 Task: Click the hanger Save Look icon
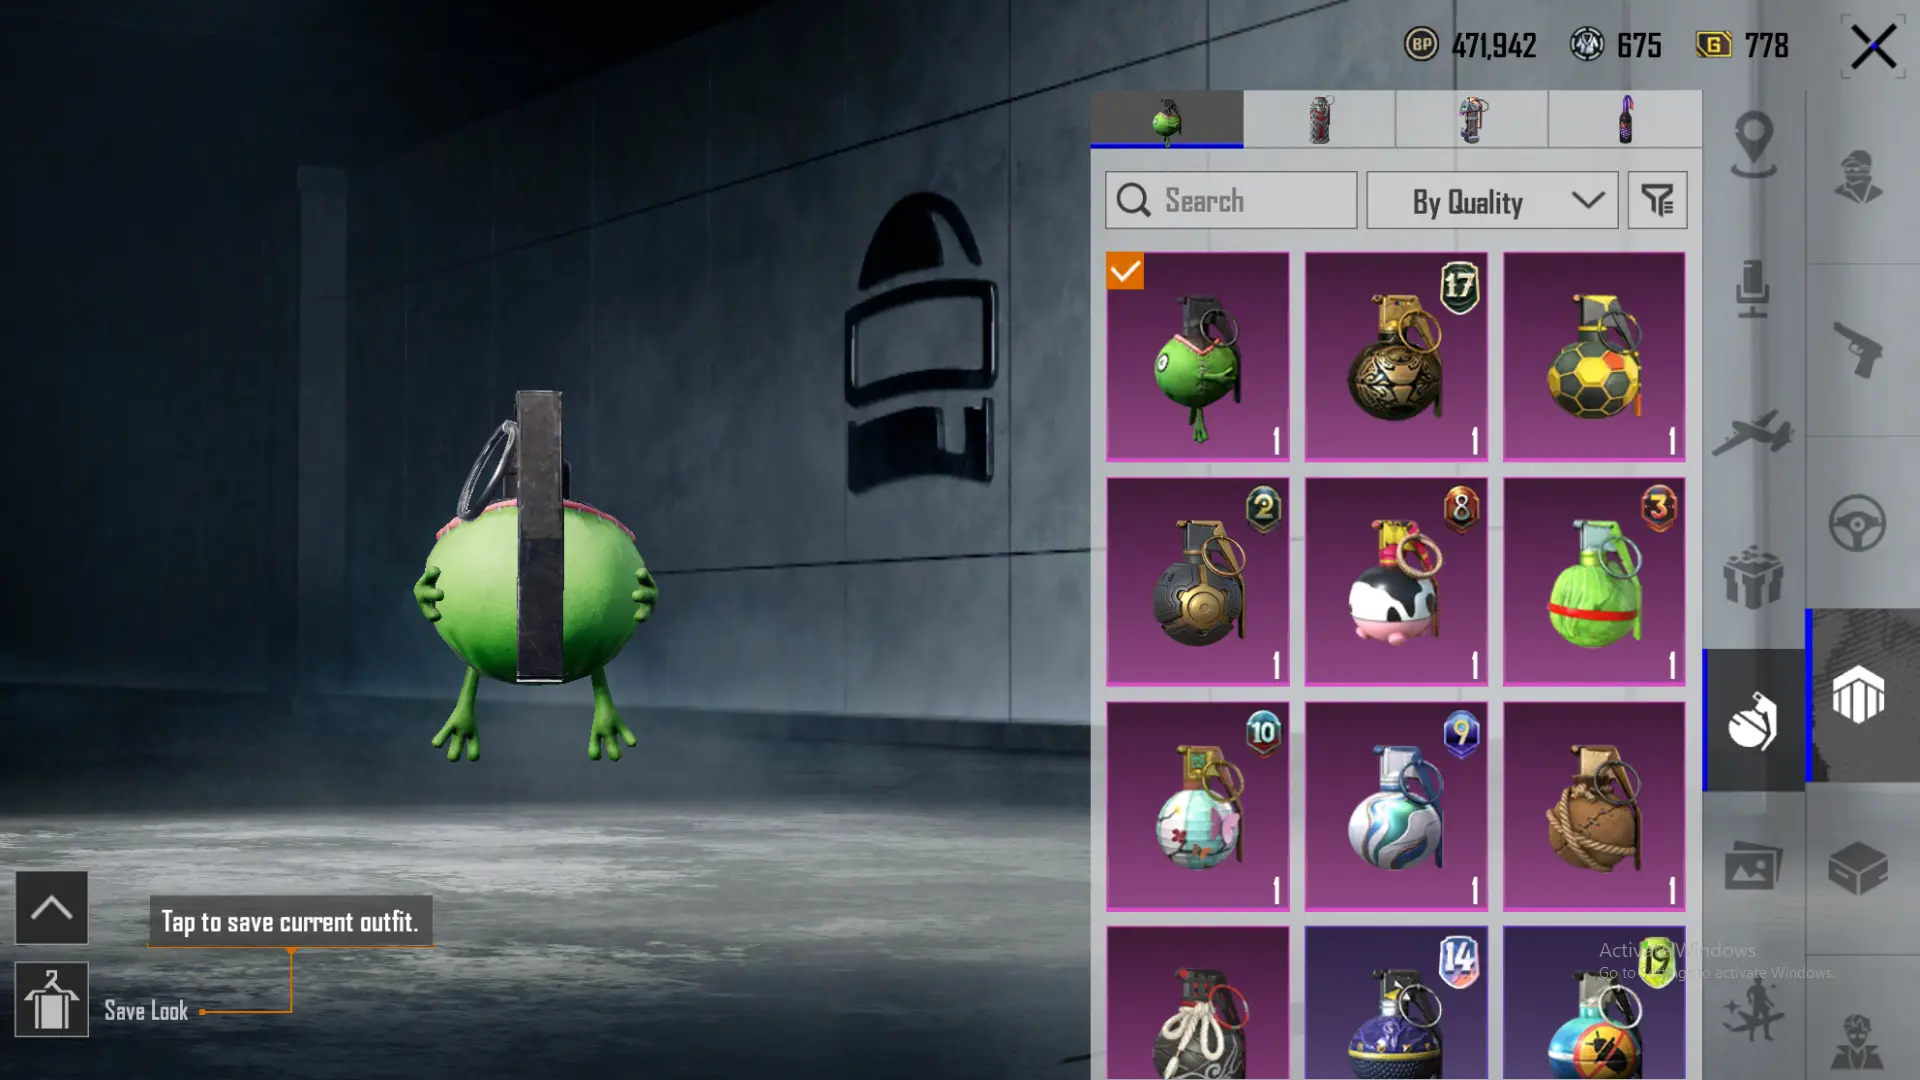click(51, 1000)
